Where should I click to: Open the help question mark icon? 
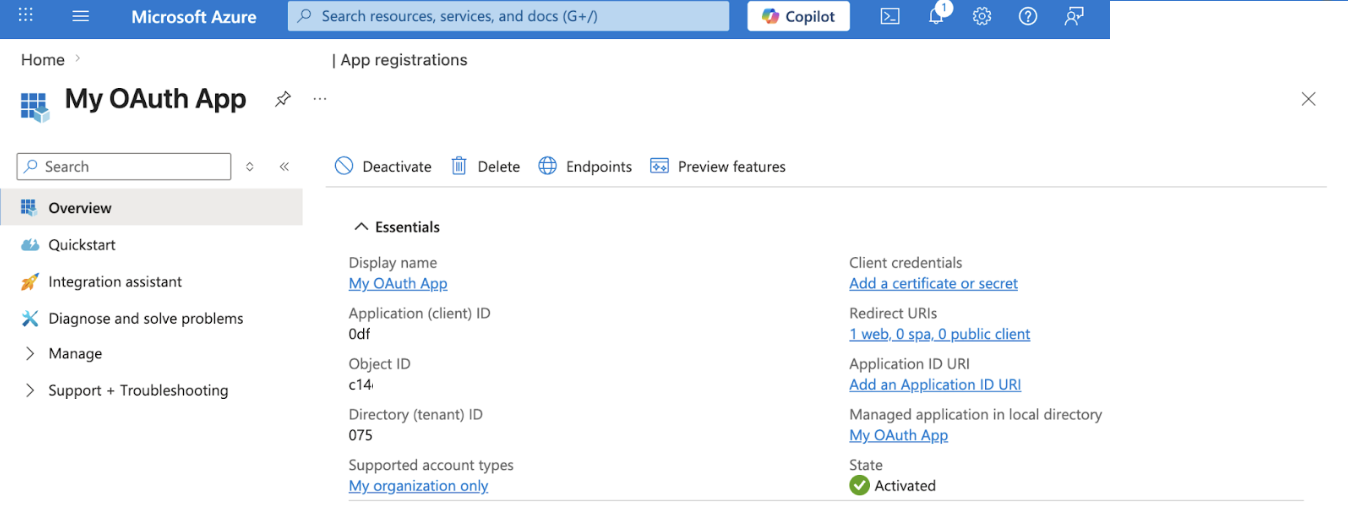pyautogui.click(x=1028, y=16)
